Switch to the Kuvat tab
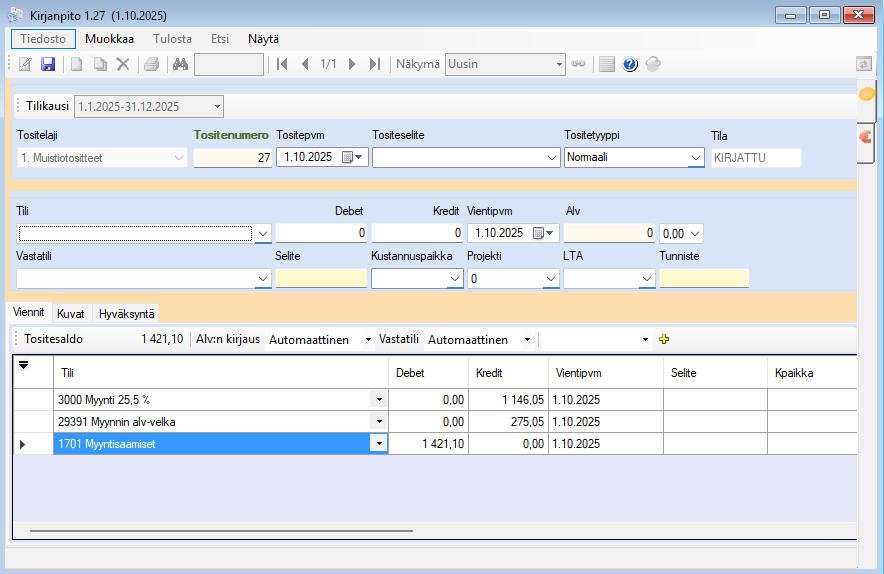Image resolution: width=884 pixels, height=574 pixels. (x=70, y=313)
